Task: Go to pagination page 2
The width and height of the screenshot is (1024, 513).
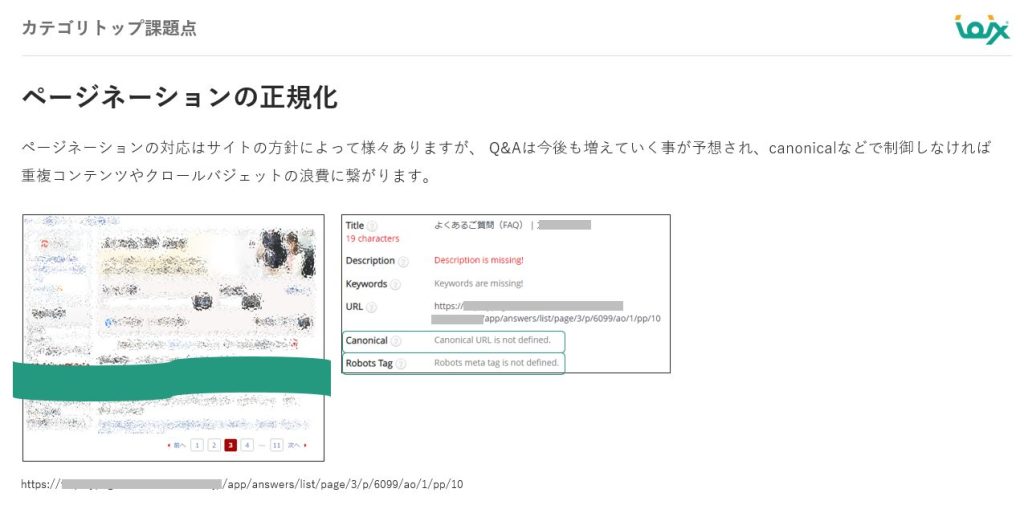Action: [214, 445]
